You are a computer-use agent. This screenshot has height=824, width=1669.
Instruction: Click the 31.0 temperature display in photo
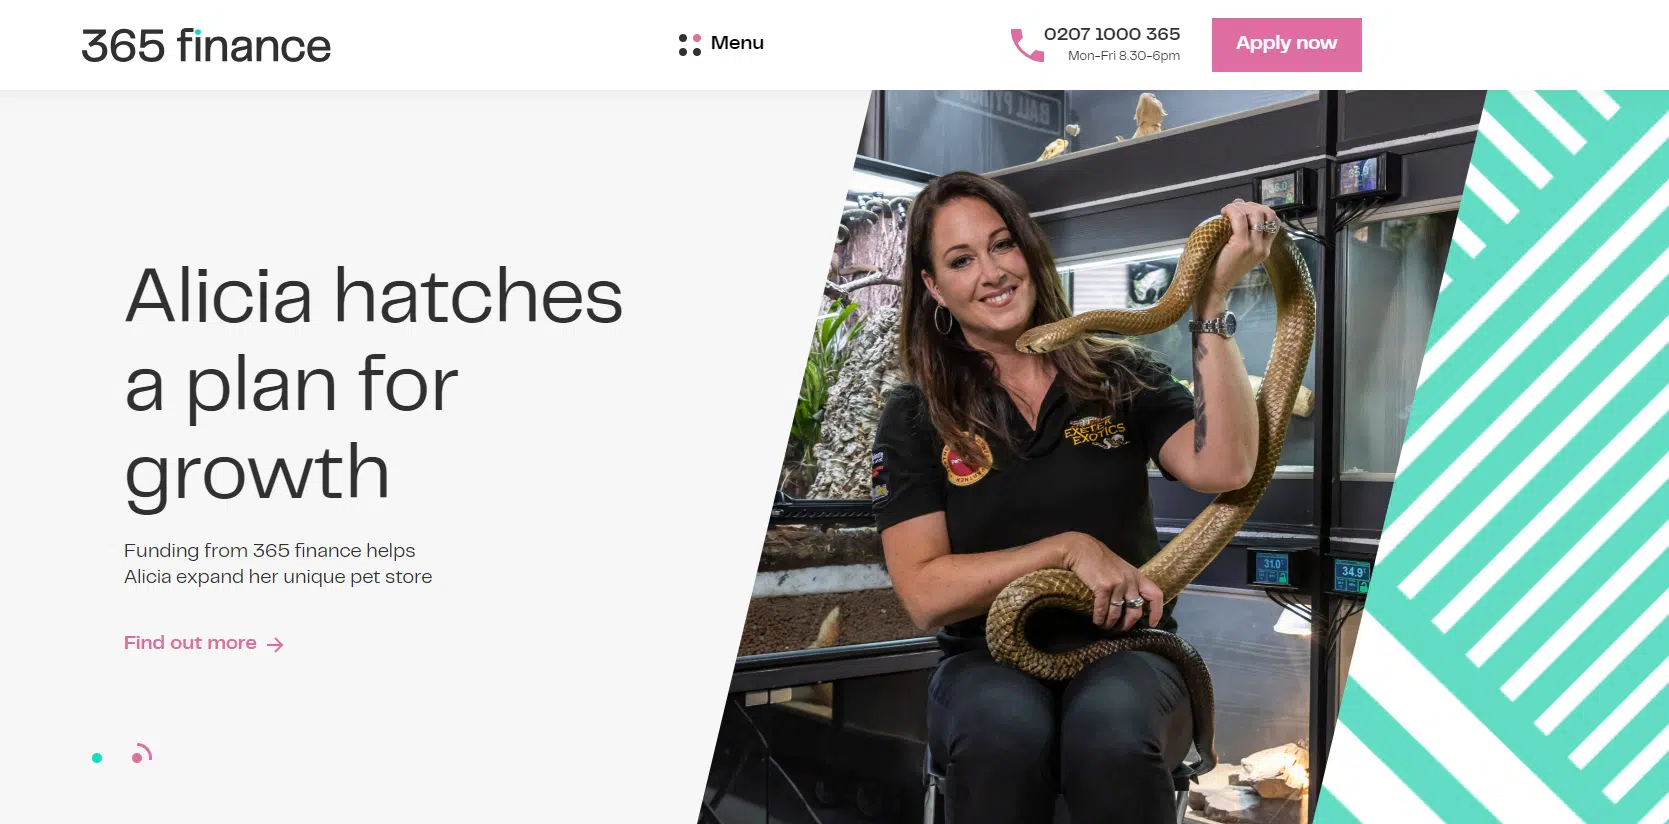[1272, 569]
